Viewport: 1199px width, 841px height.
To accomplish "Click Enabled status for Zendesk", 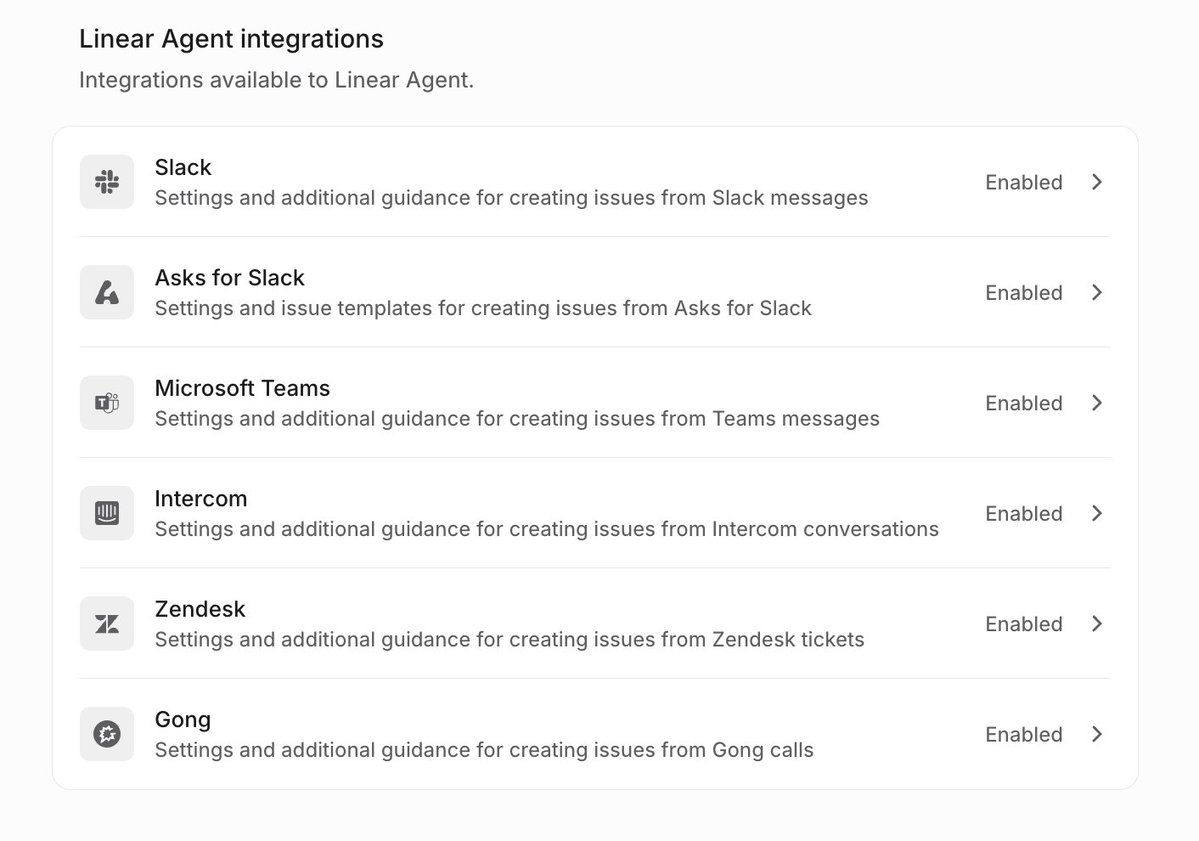I will point(1023,624).
